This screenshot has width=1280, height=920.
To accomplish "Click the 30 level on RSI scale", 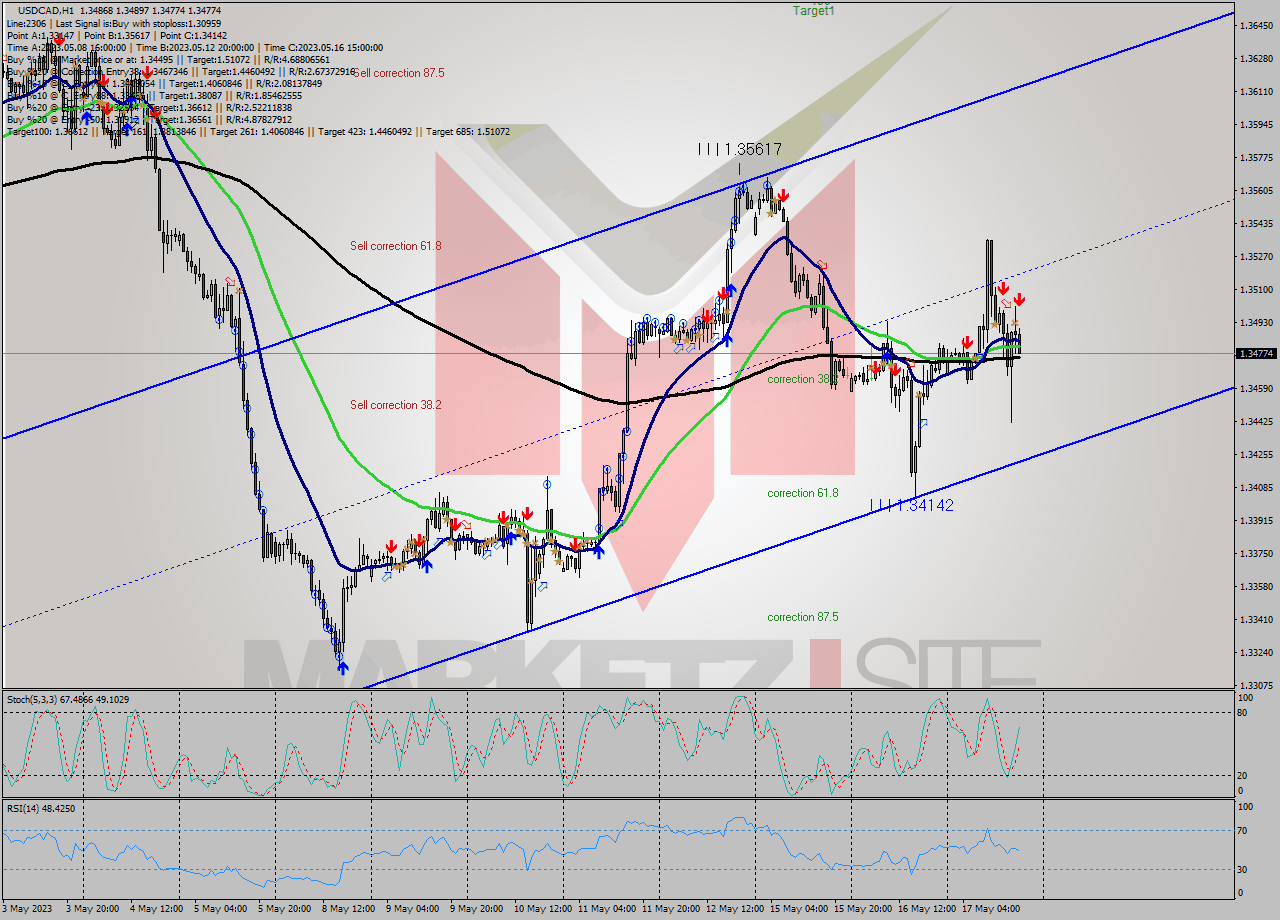I will (x=1244, y=869).
